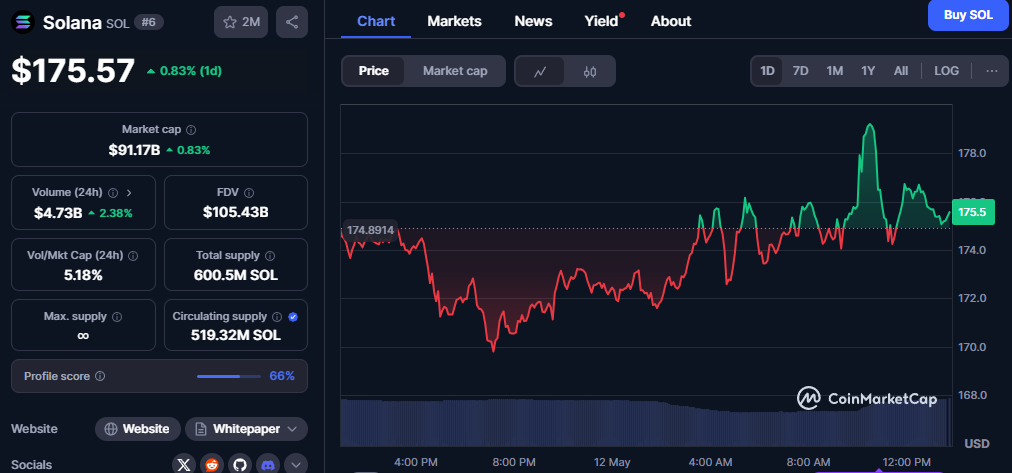Set chart range to 1Y
The width and height of the screenshot is (1012, 473).
point(868,71)
